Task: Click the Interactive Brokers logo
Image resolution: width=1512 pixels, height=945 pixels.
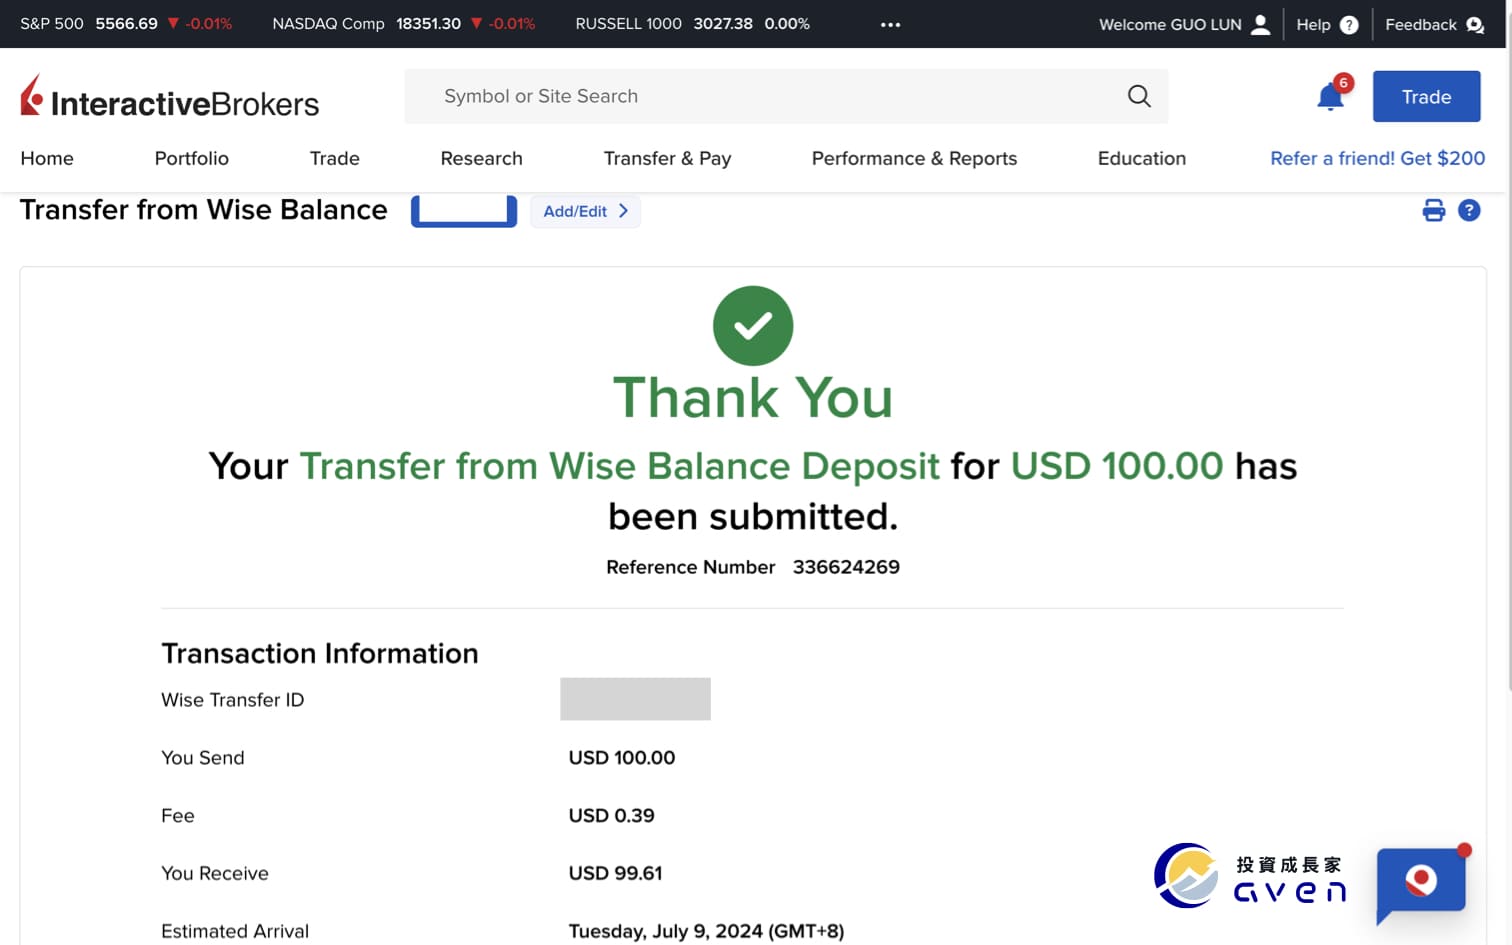Action: [x=170, y=98]
